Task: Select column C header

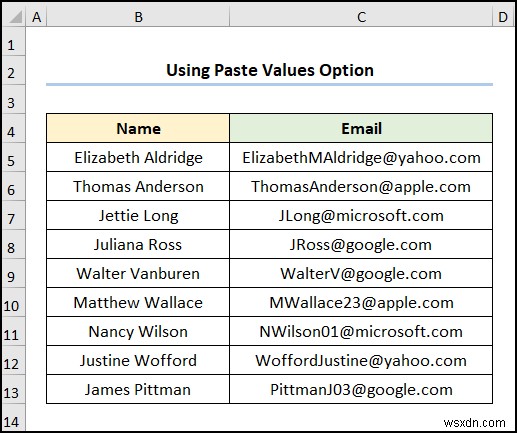Action: click(361, 17)
